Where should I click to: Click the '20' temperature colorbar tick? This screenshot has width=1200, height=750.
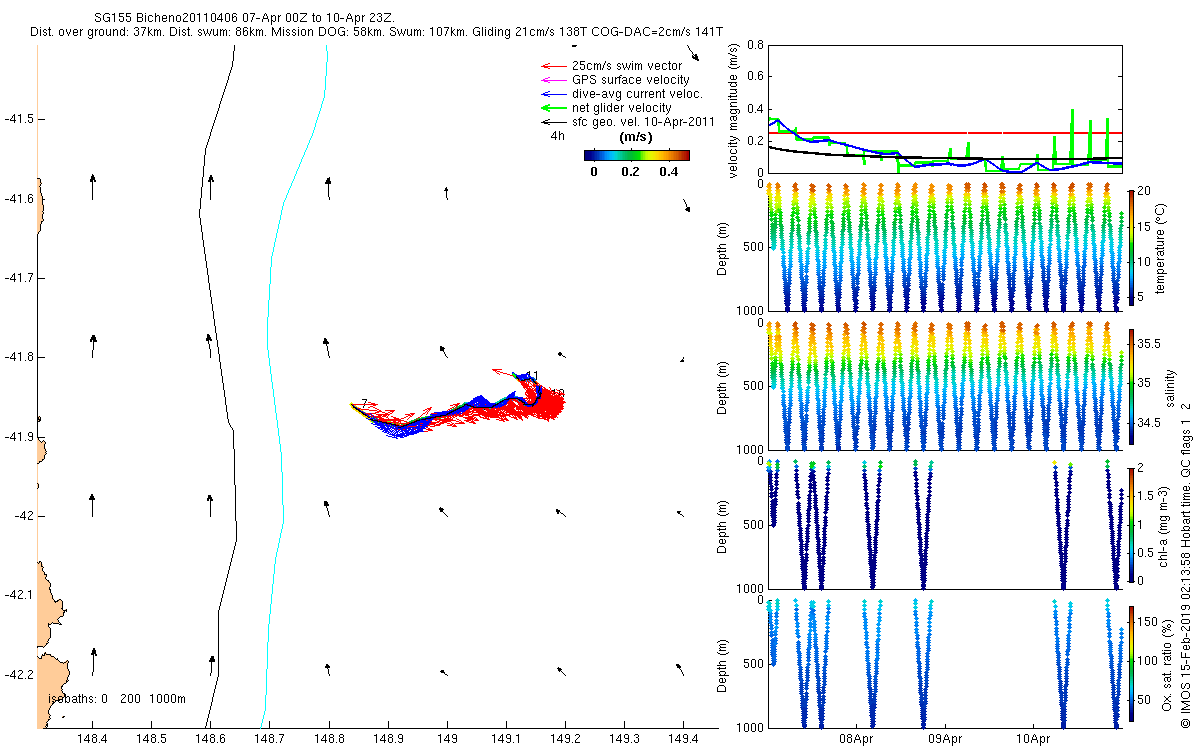[x=1143, y=190]
